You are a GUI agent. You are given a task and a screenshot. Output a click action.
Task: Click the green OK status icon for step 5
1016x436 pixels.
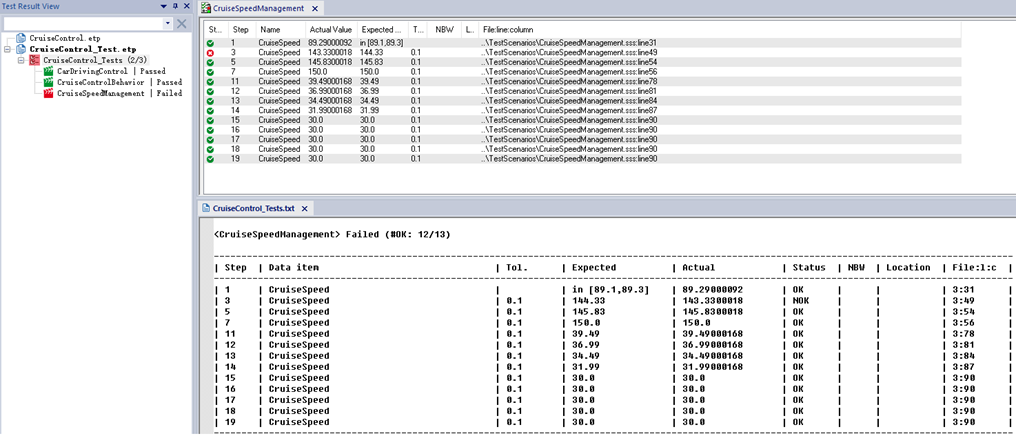pyautogui.click(x=211, y=62)
